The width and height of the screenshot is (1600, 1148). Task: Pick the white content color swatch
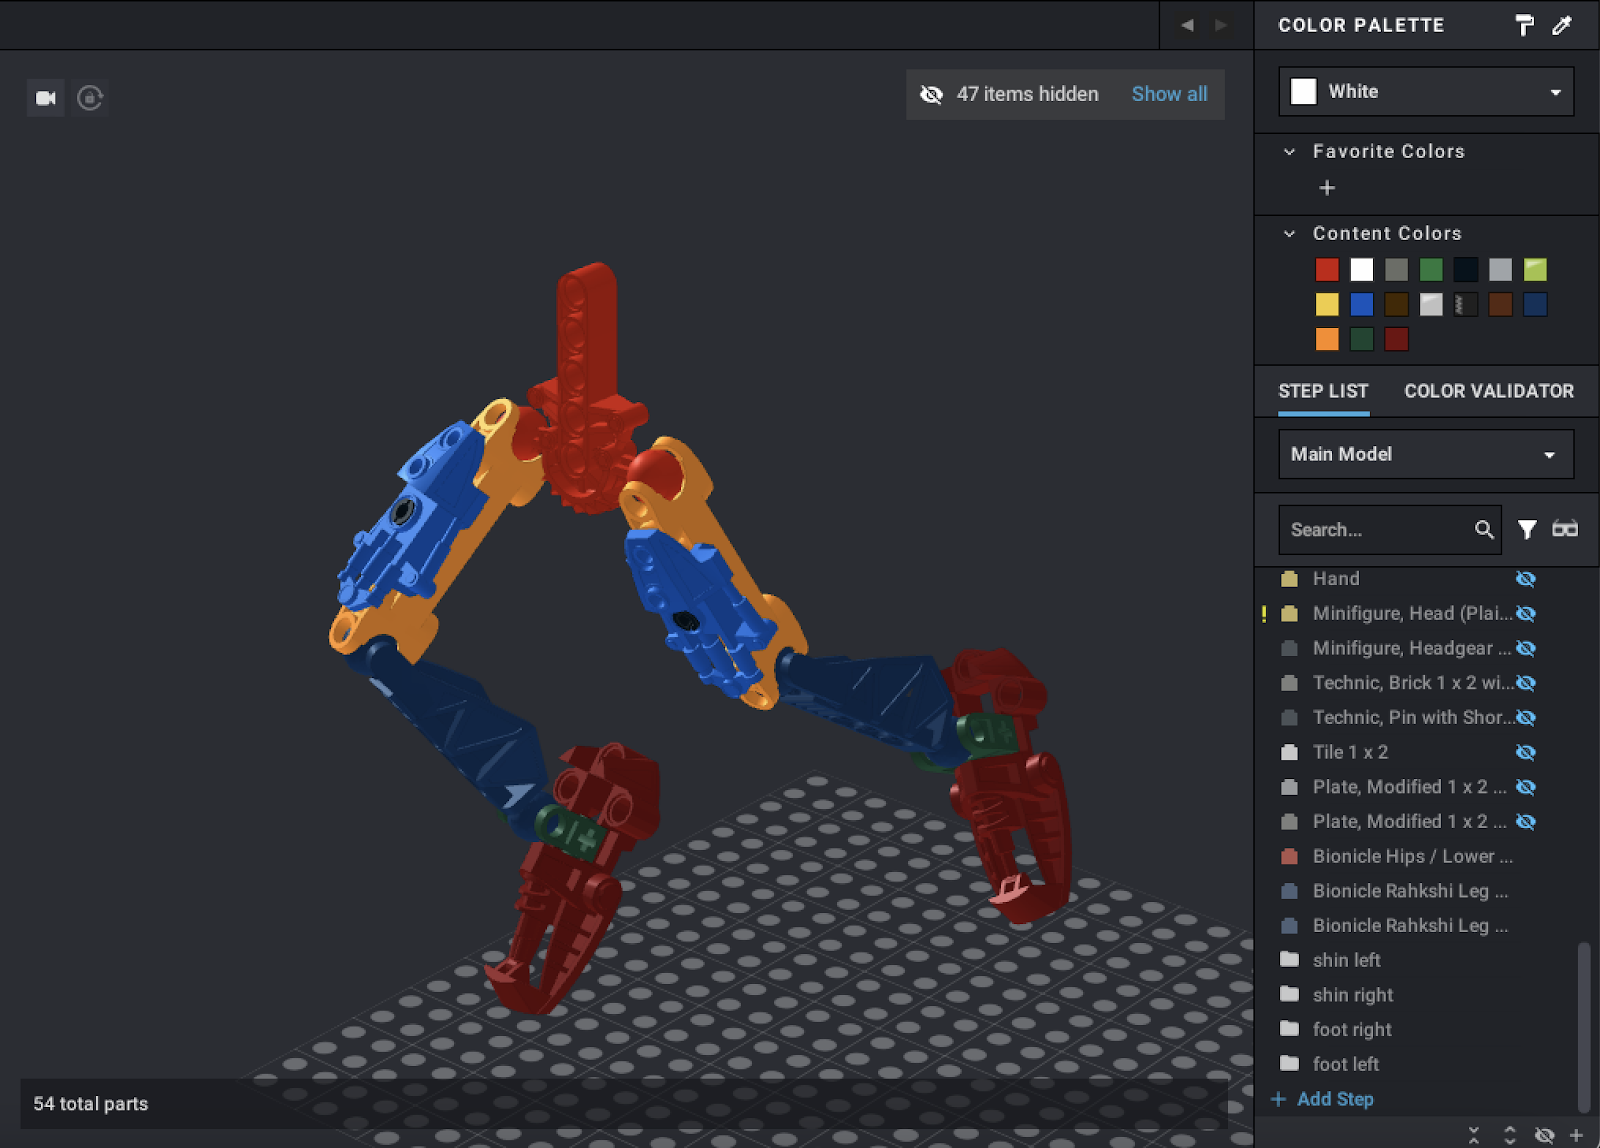click(1362, 270)
